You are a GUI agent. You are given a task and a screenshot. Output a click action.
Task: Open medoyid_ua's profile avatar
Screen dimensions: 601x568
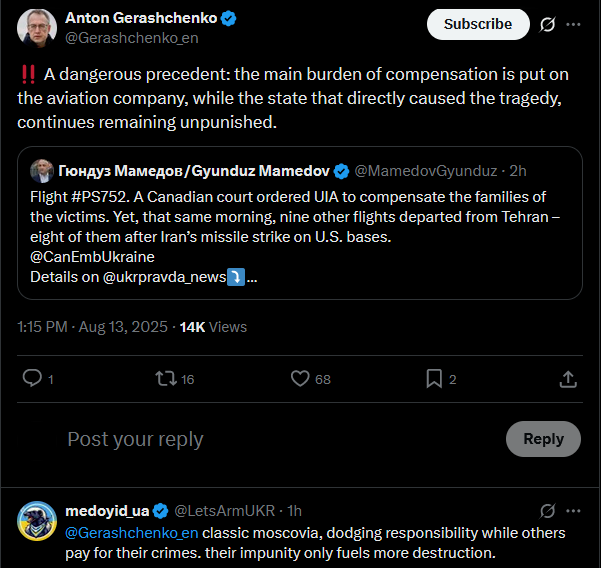point(36,521)
